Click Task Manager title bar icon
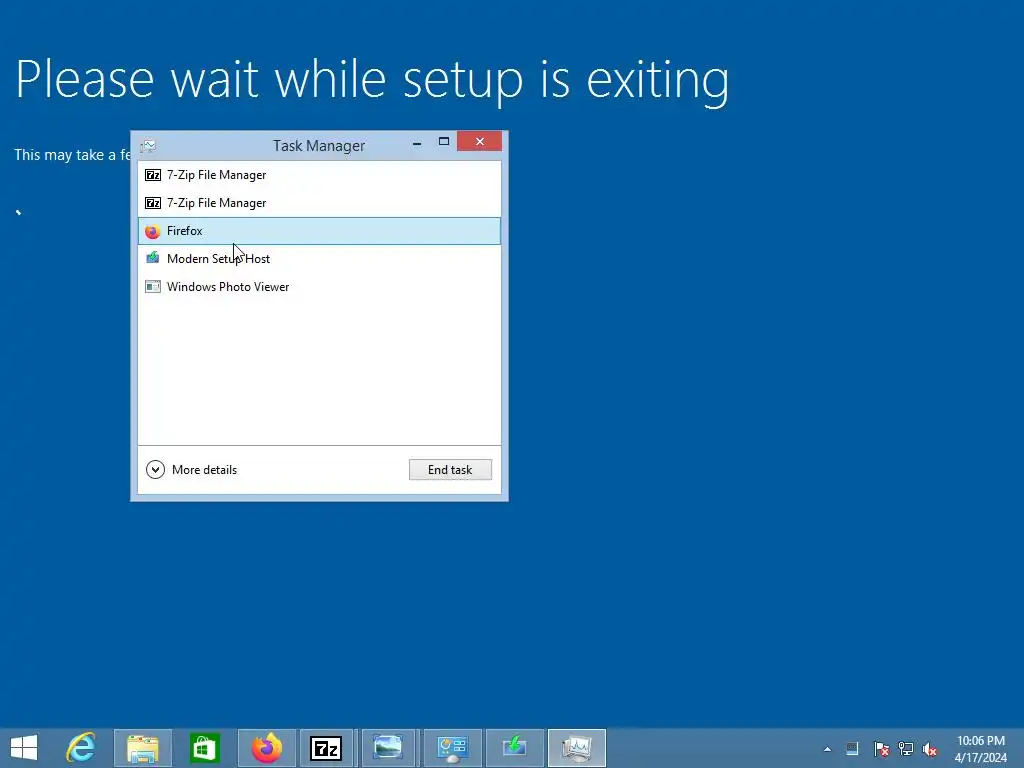Image resolution: width=1024 pixels, height=768 pixels. [x=148, y=146]
